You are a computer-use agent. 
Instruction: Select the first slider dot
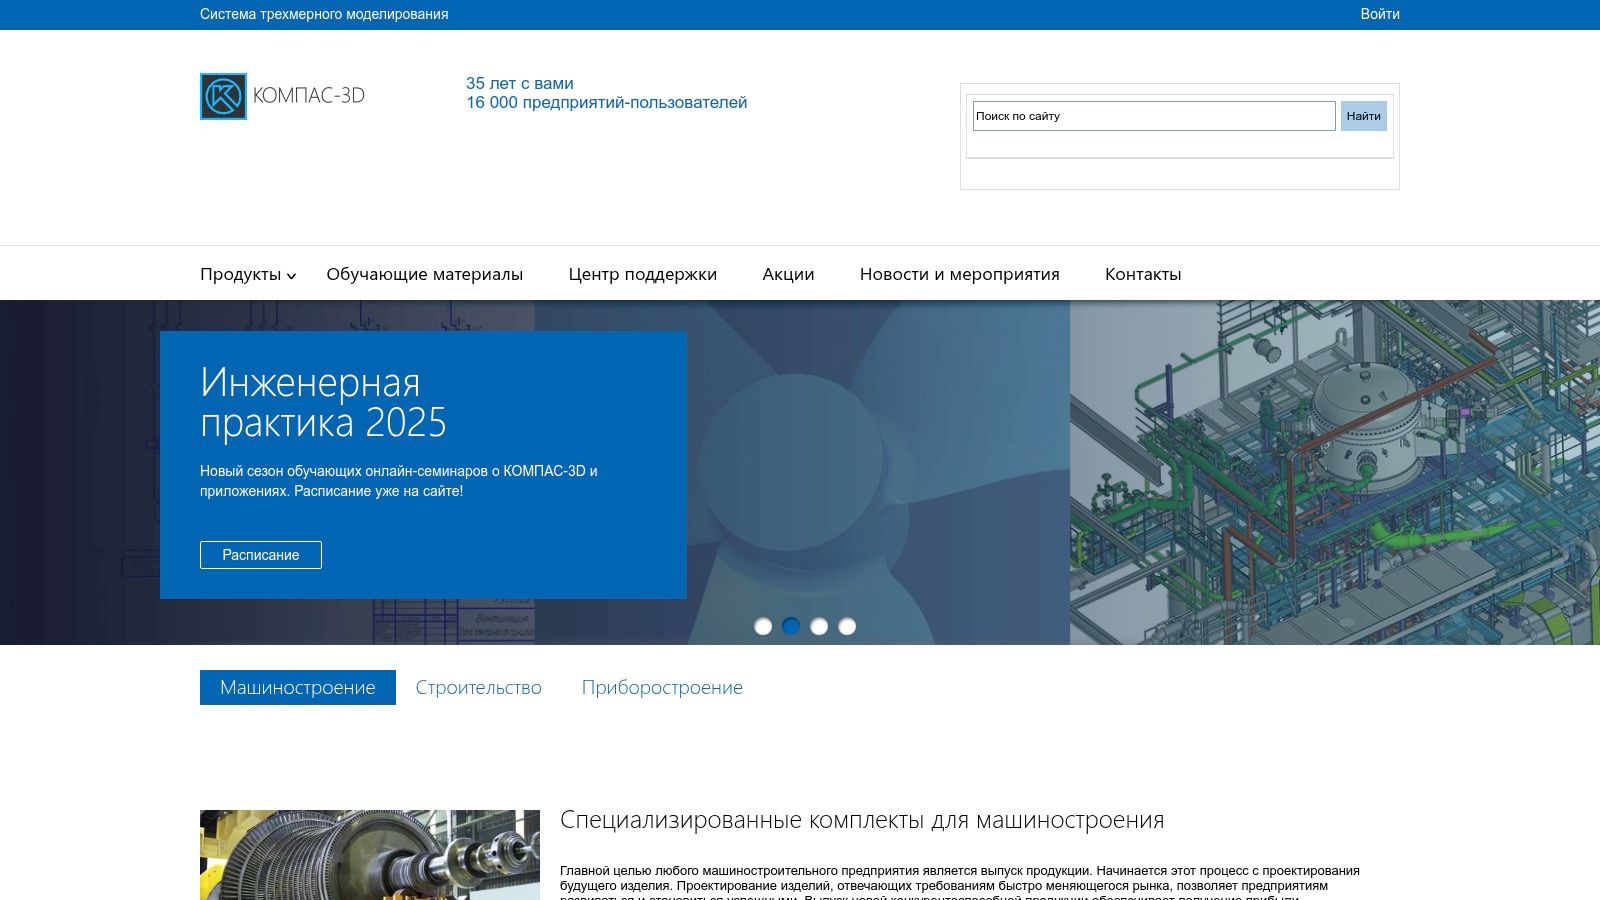[763, 626]
